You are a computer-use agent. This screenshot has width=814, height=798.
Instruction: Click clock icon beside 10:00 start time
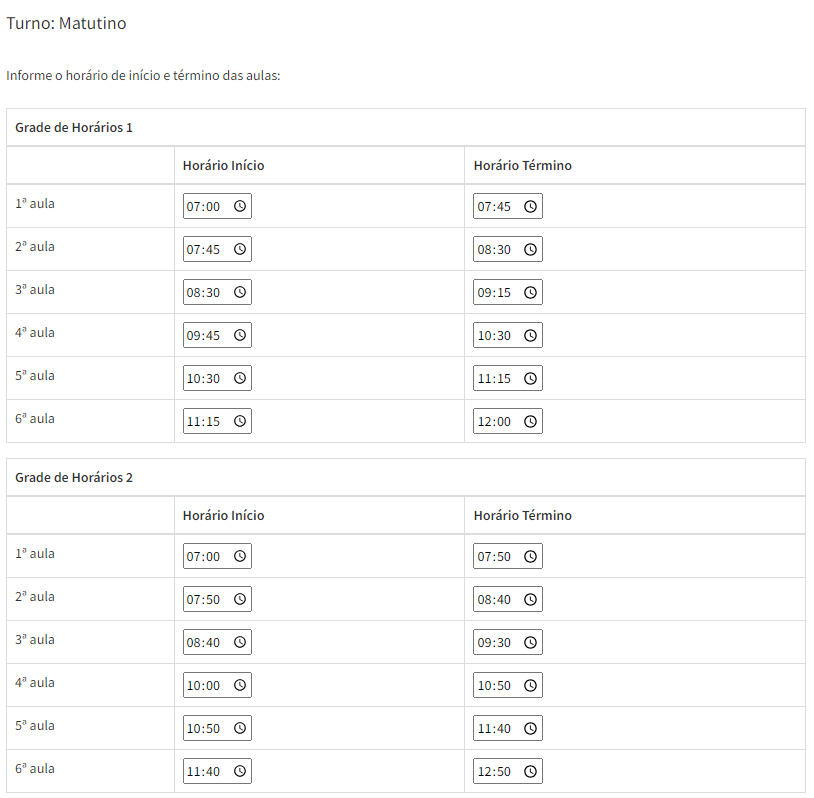point(239,685)
